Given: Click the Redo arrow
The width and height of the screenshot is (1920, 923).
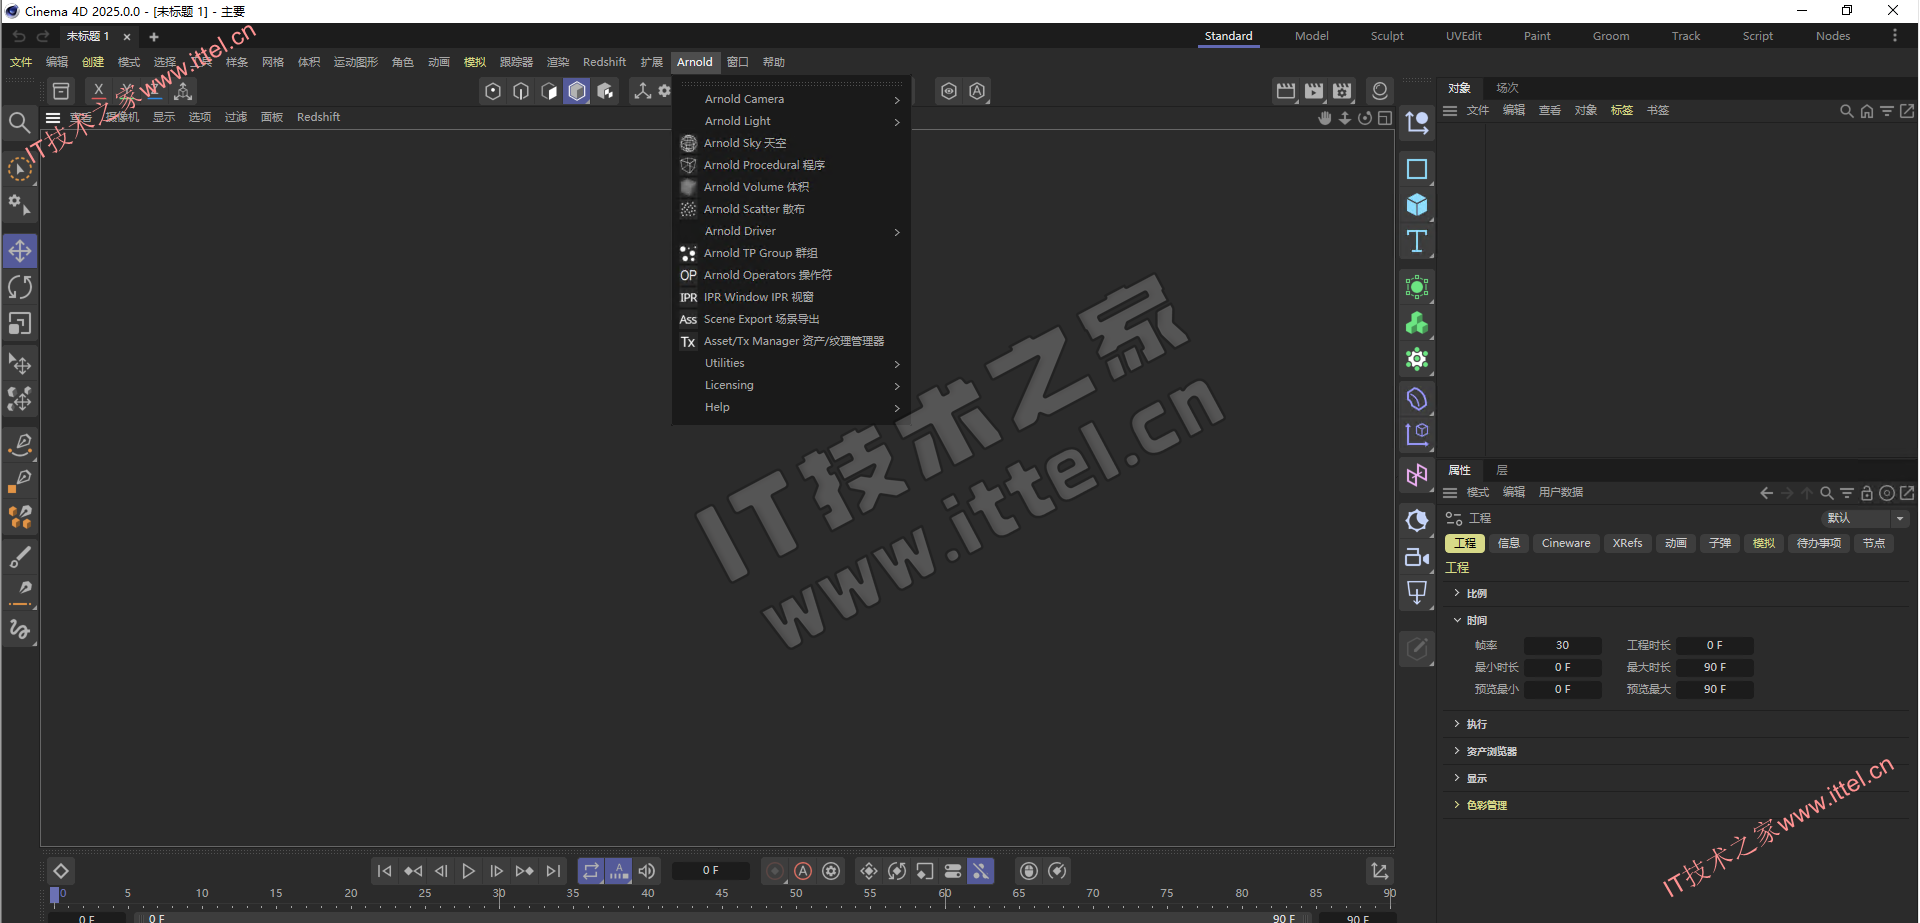Looking at the screenshot, I should click(x=43, y=36).
